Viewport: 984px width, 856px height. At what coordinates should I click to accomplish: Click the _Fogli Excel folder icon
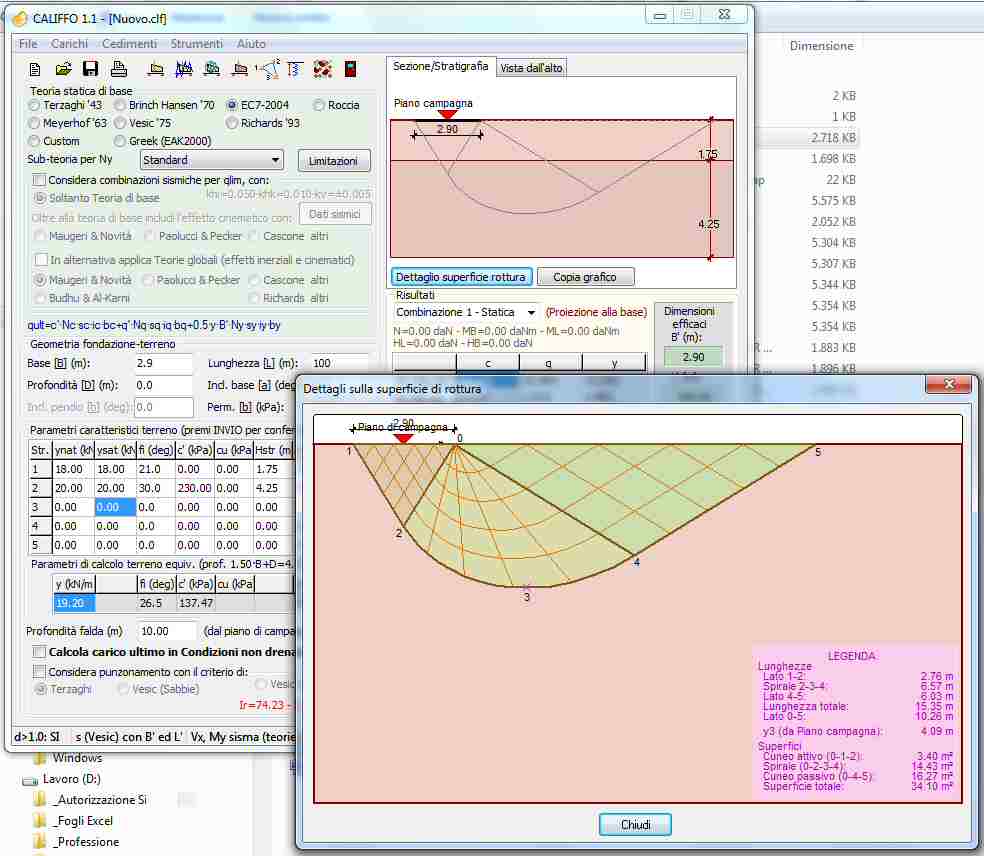click(x=40, y=821)
